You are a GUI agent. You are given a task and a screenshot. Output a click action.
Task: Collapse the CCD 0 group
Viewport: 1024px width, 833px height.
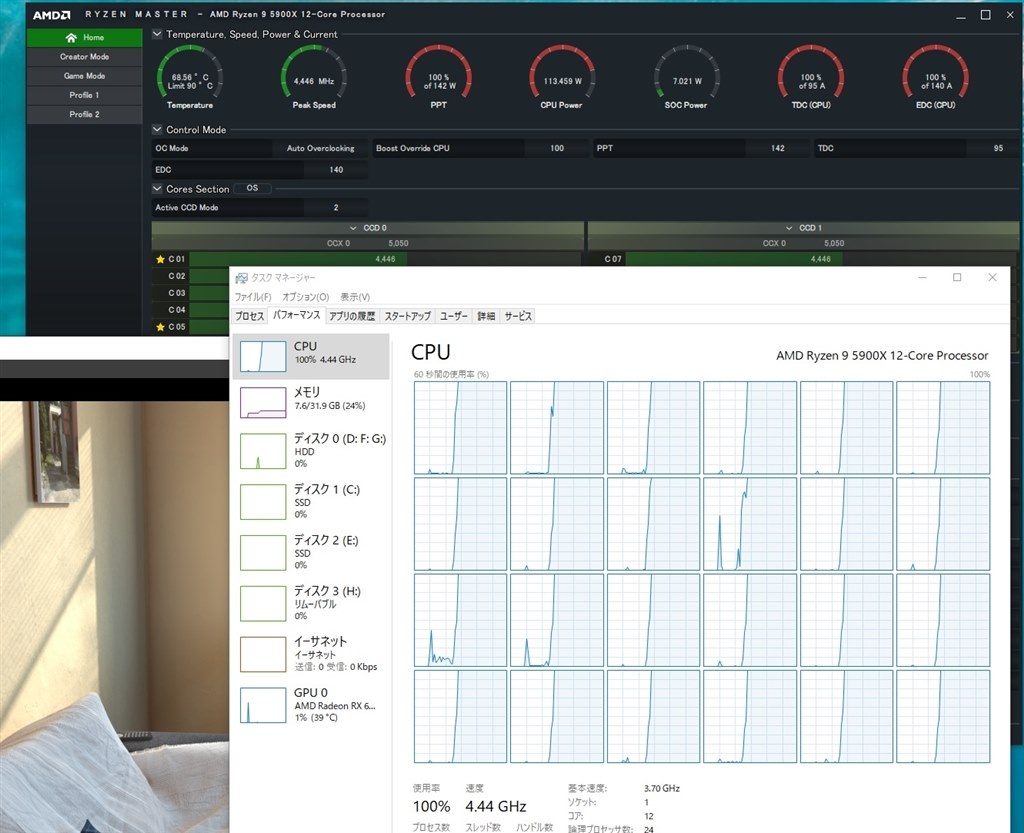(x=353, y=228)
